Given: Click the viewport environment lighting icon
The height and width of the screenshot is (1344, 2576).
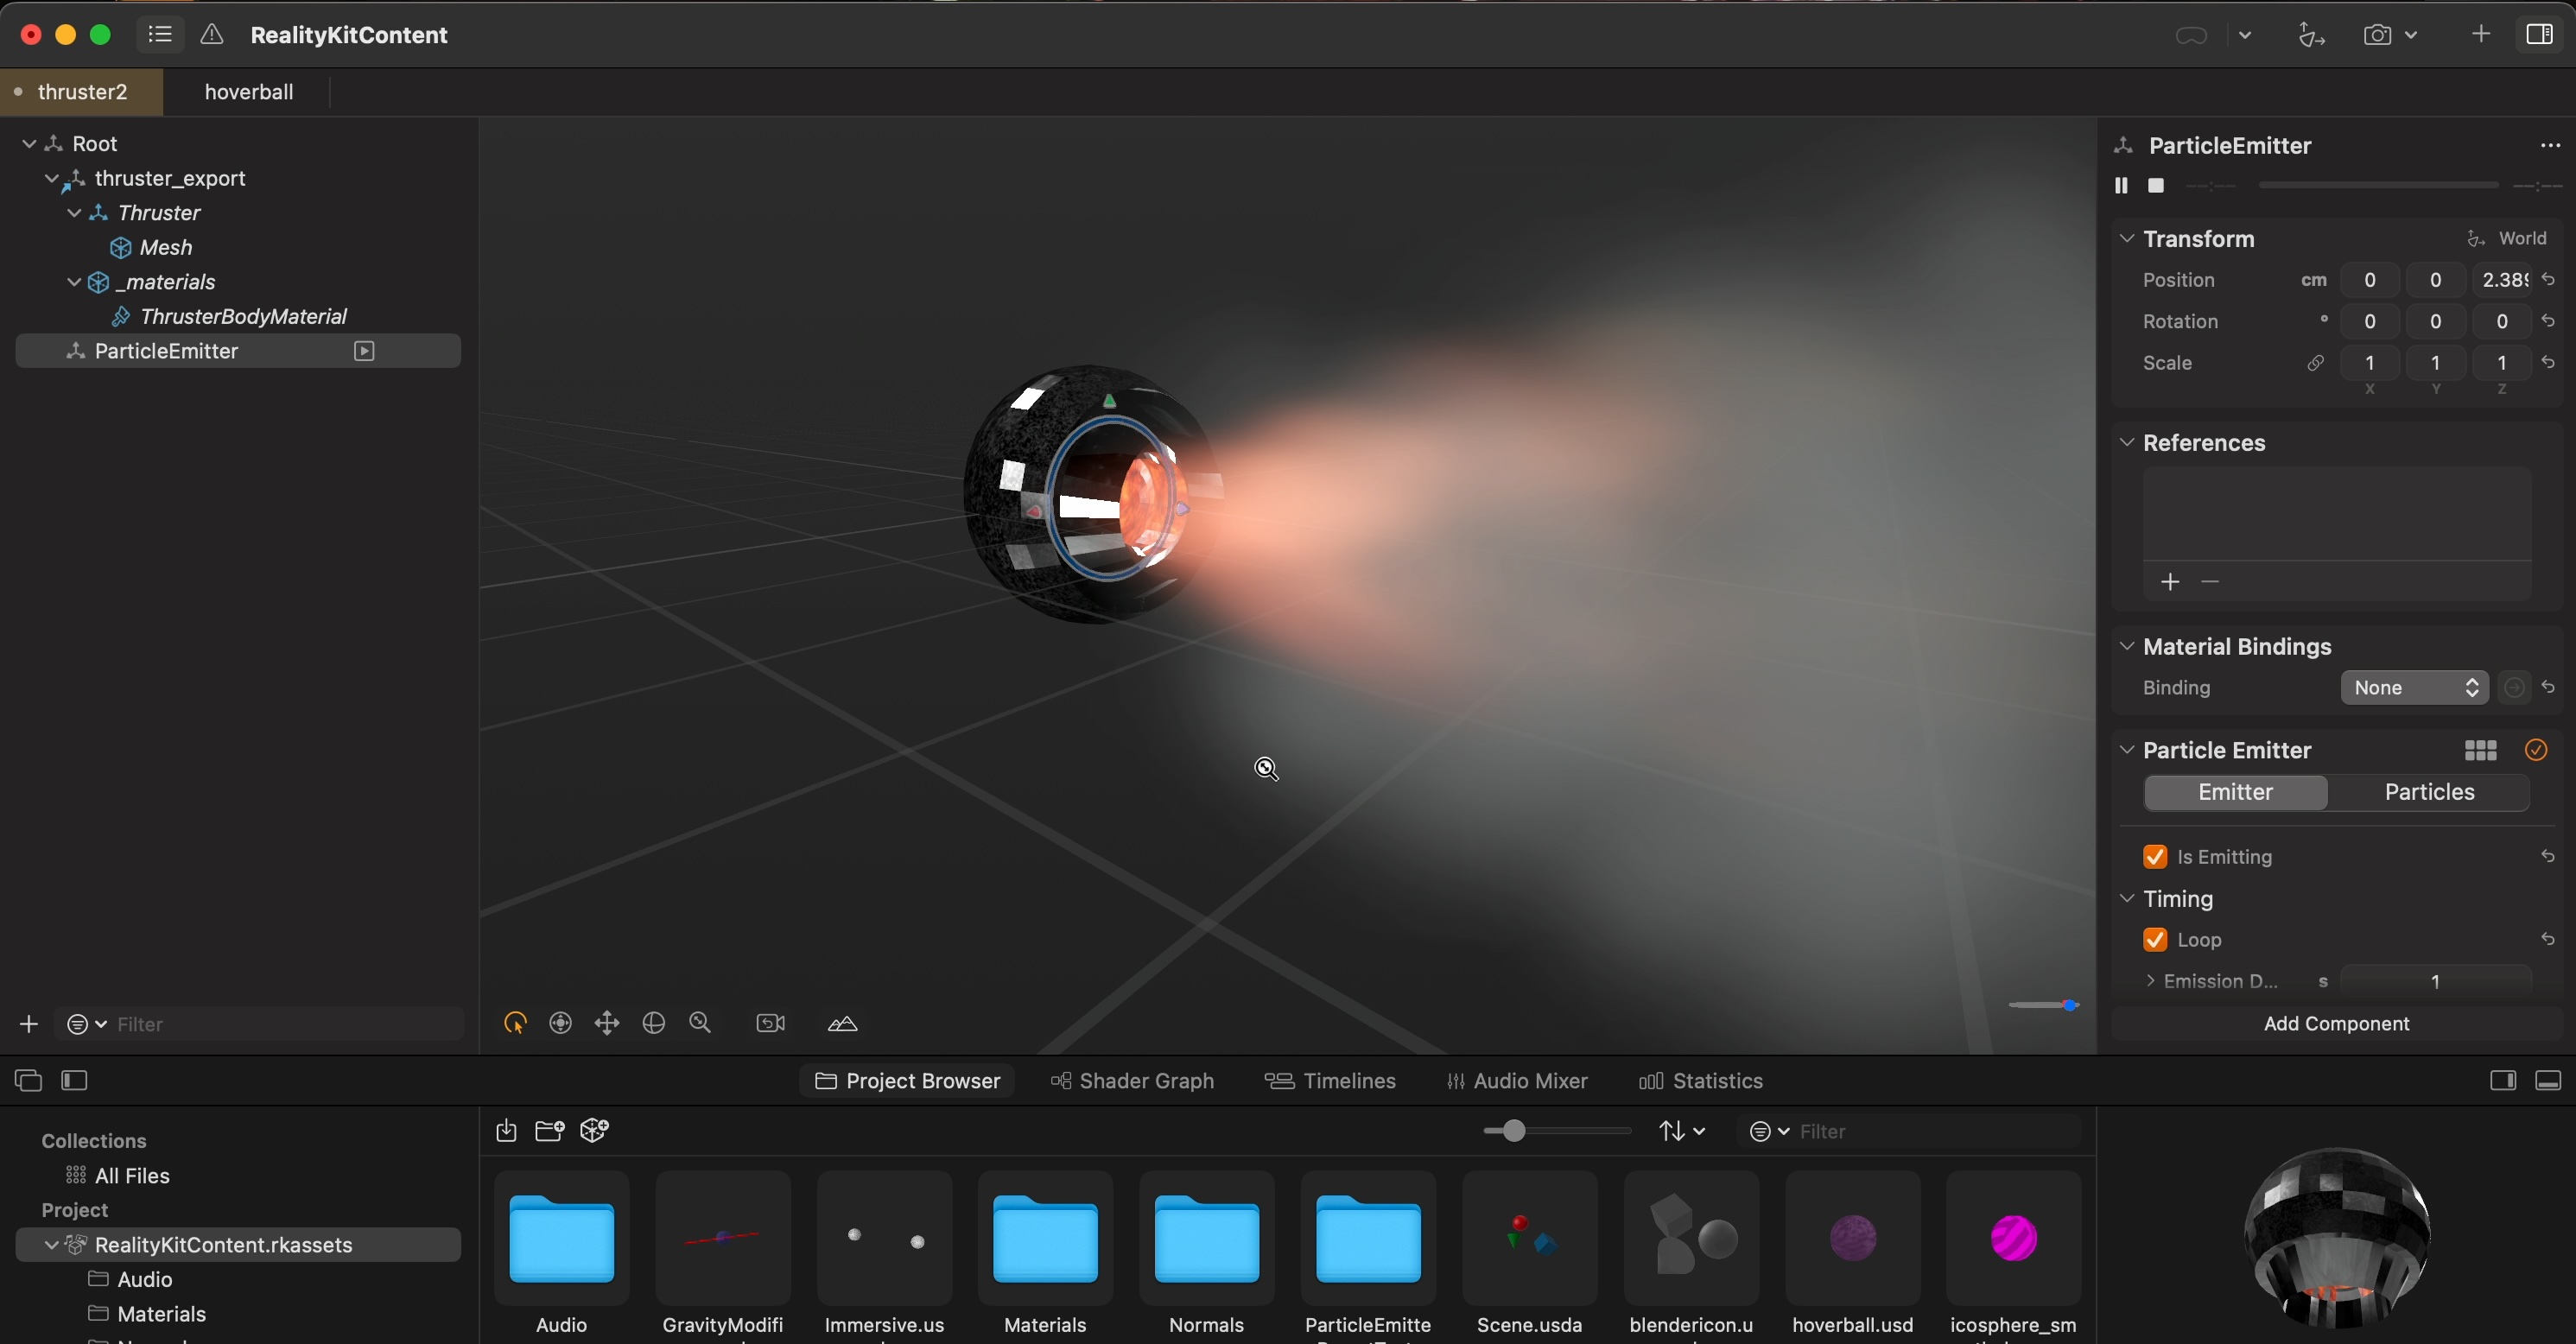Looking at the screenshot, I should (842, 1023).
